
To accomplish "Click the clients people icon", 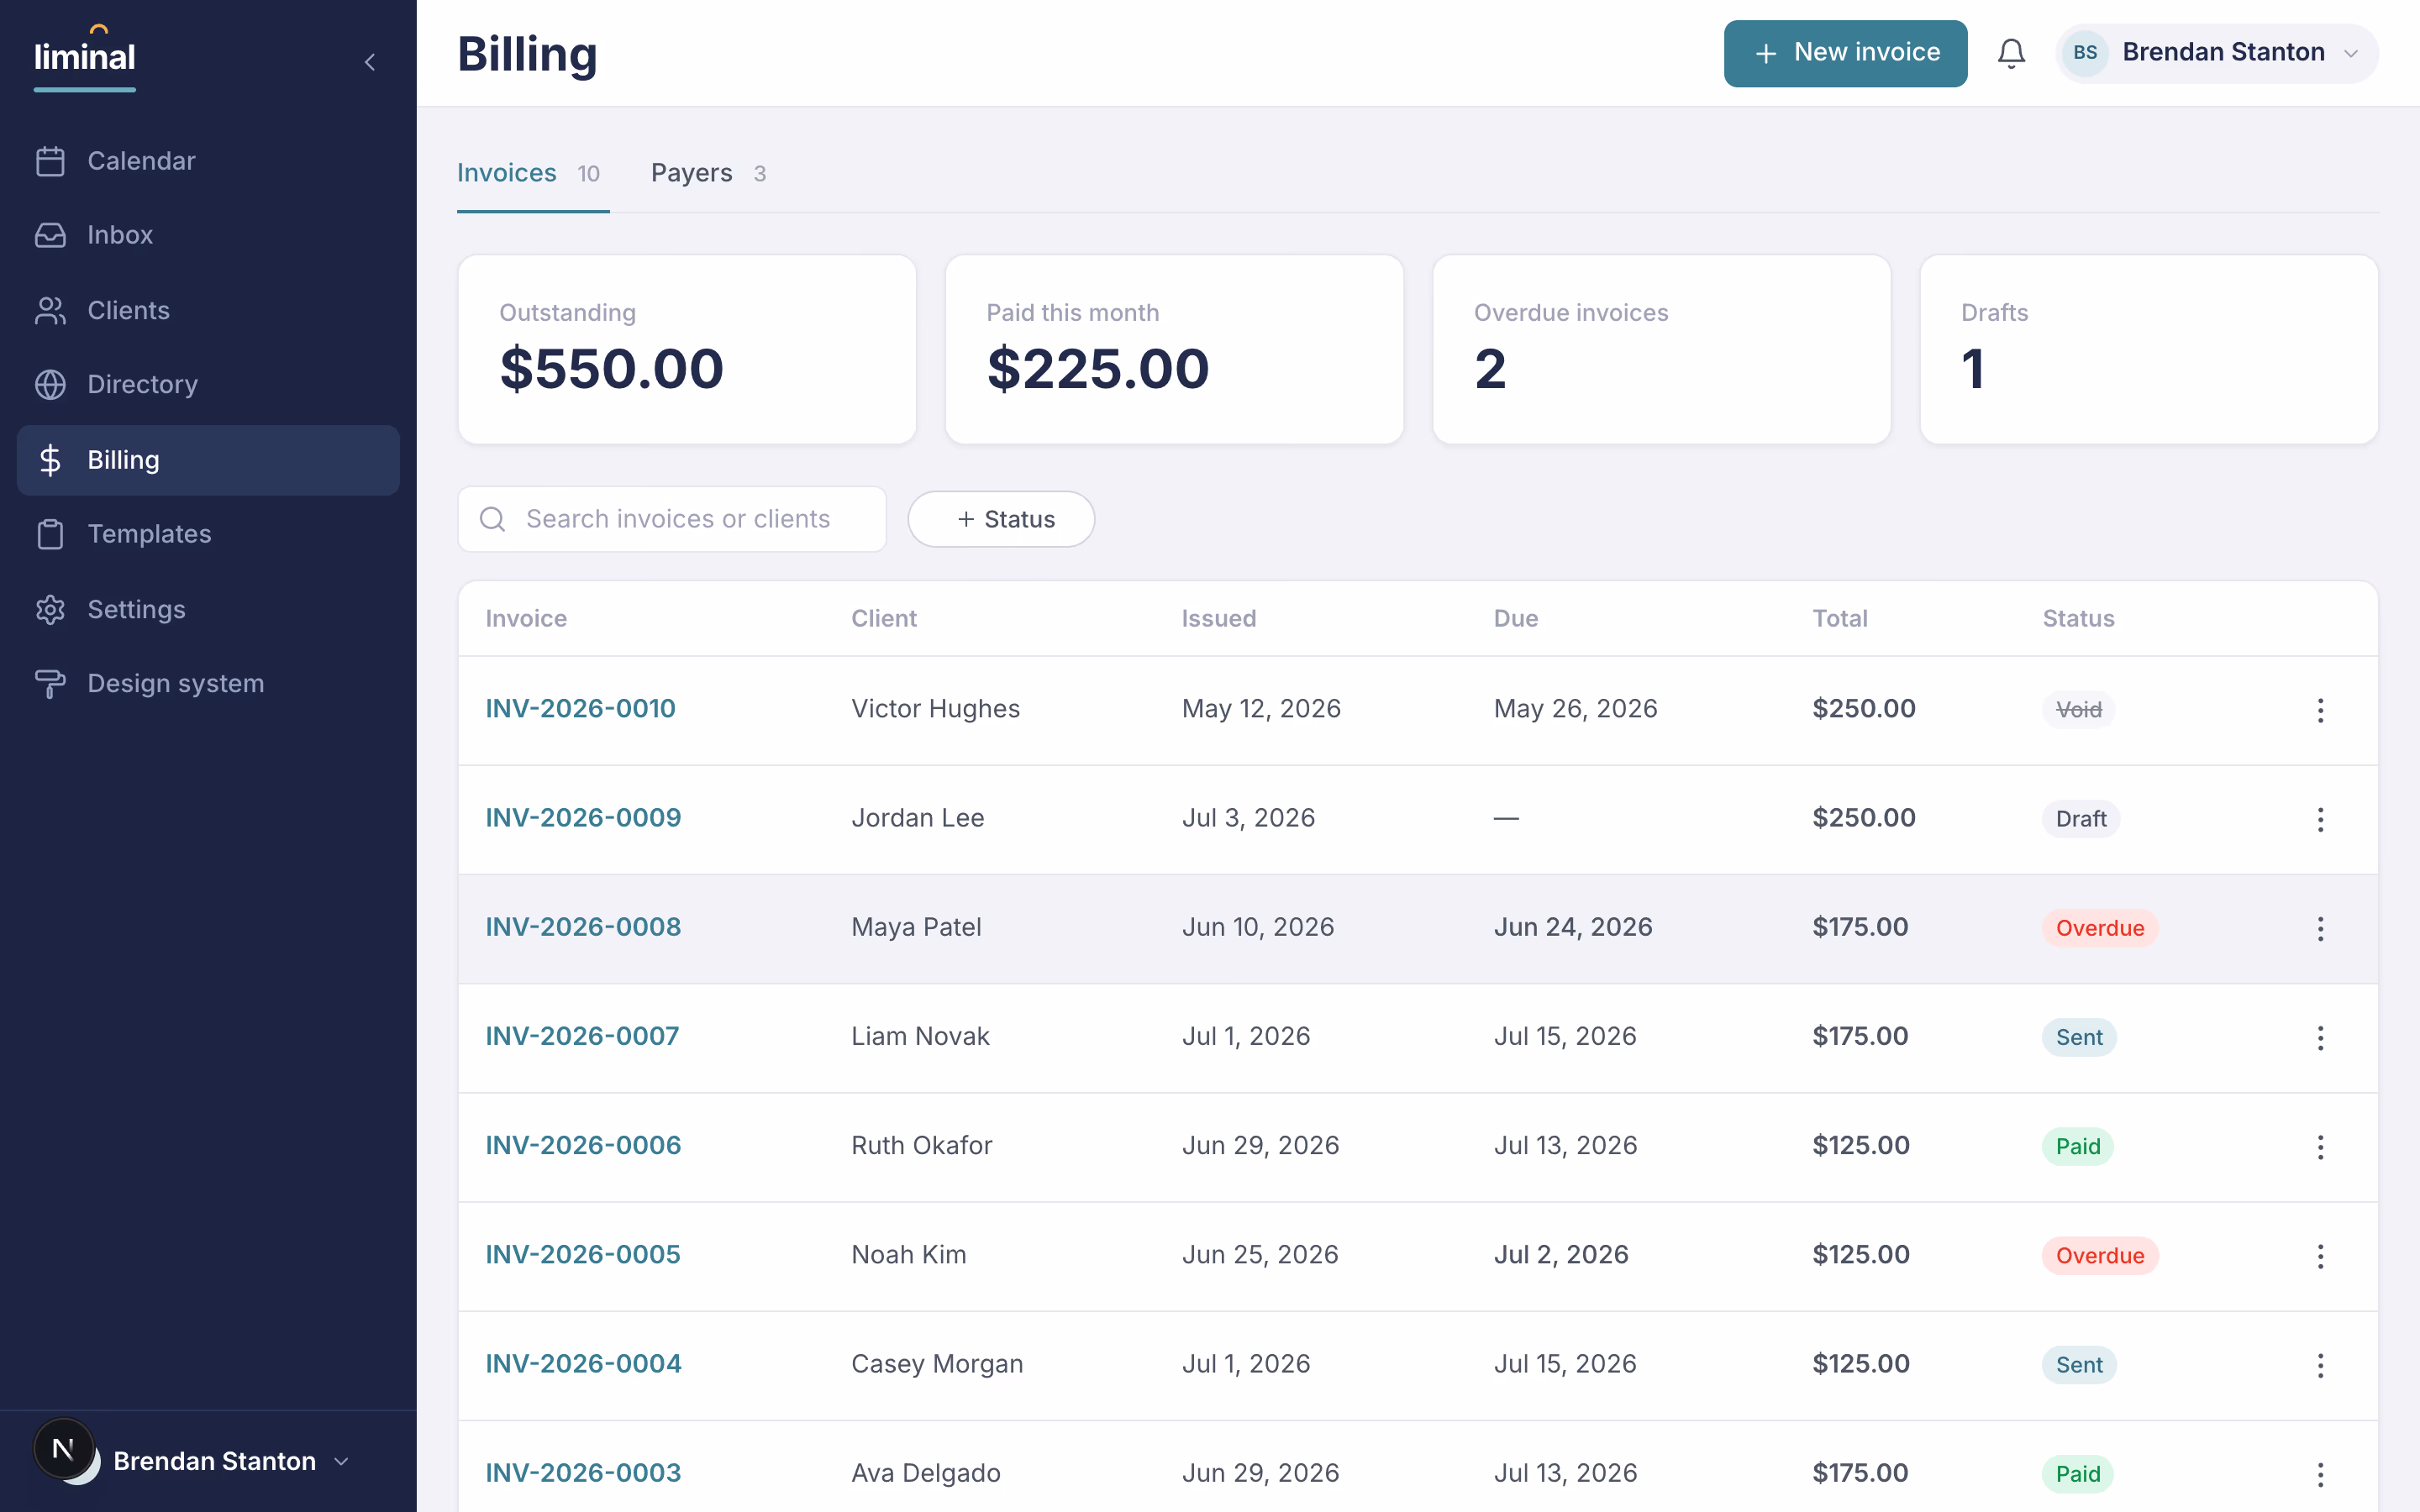I will tap(50, 310).
